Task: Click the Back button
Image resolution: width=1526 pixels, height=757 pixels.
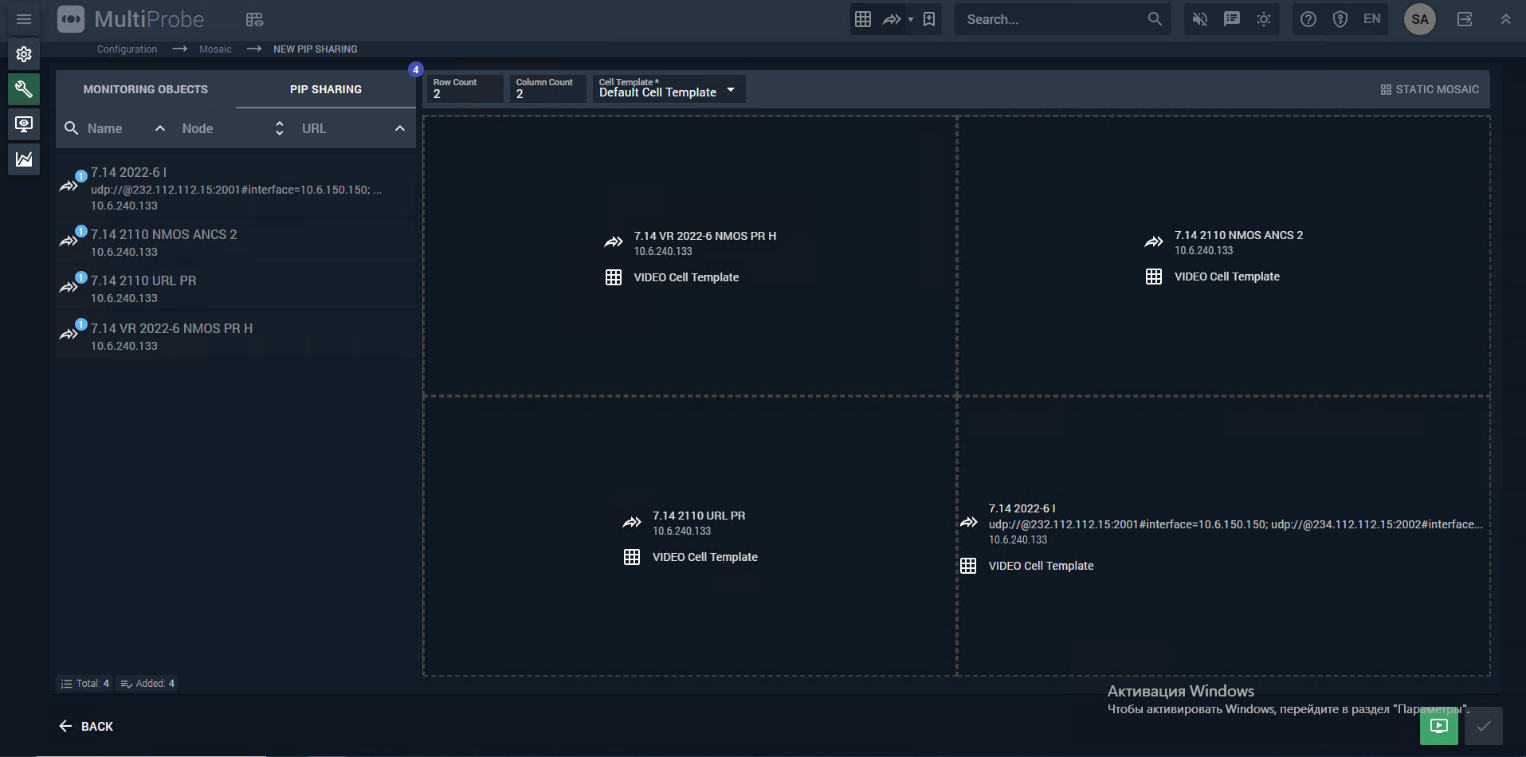Action: 86,726
